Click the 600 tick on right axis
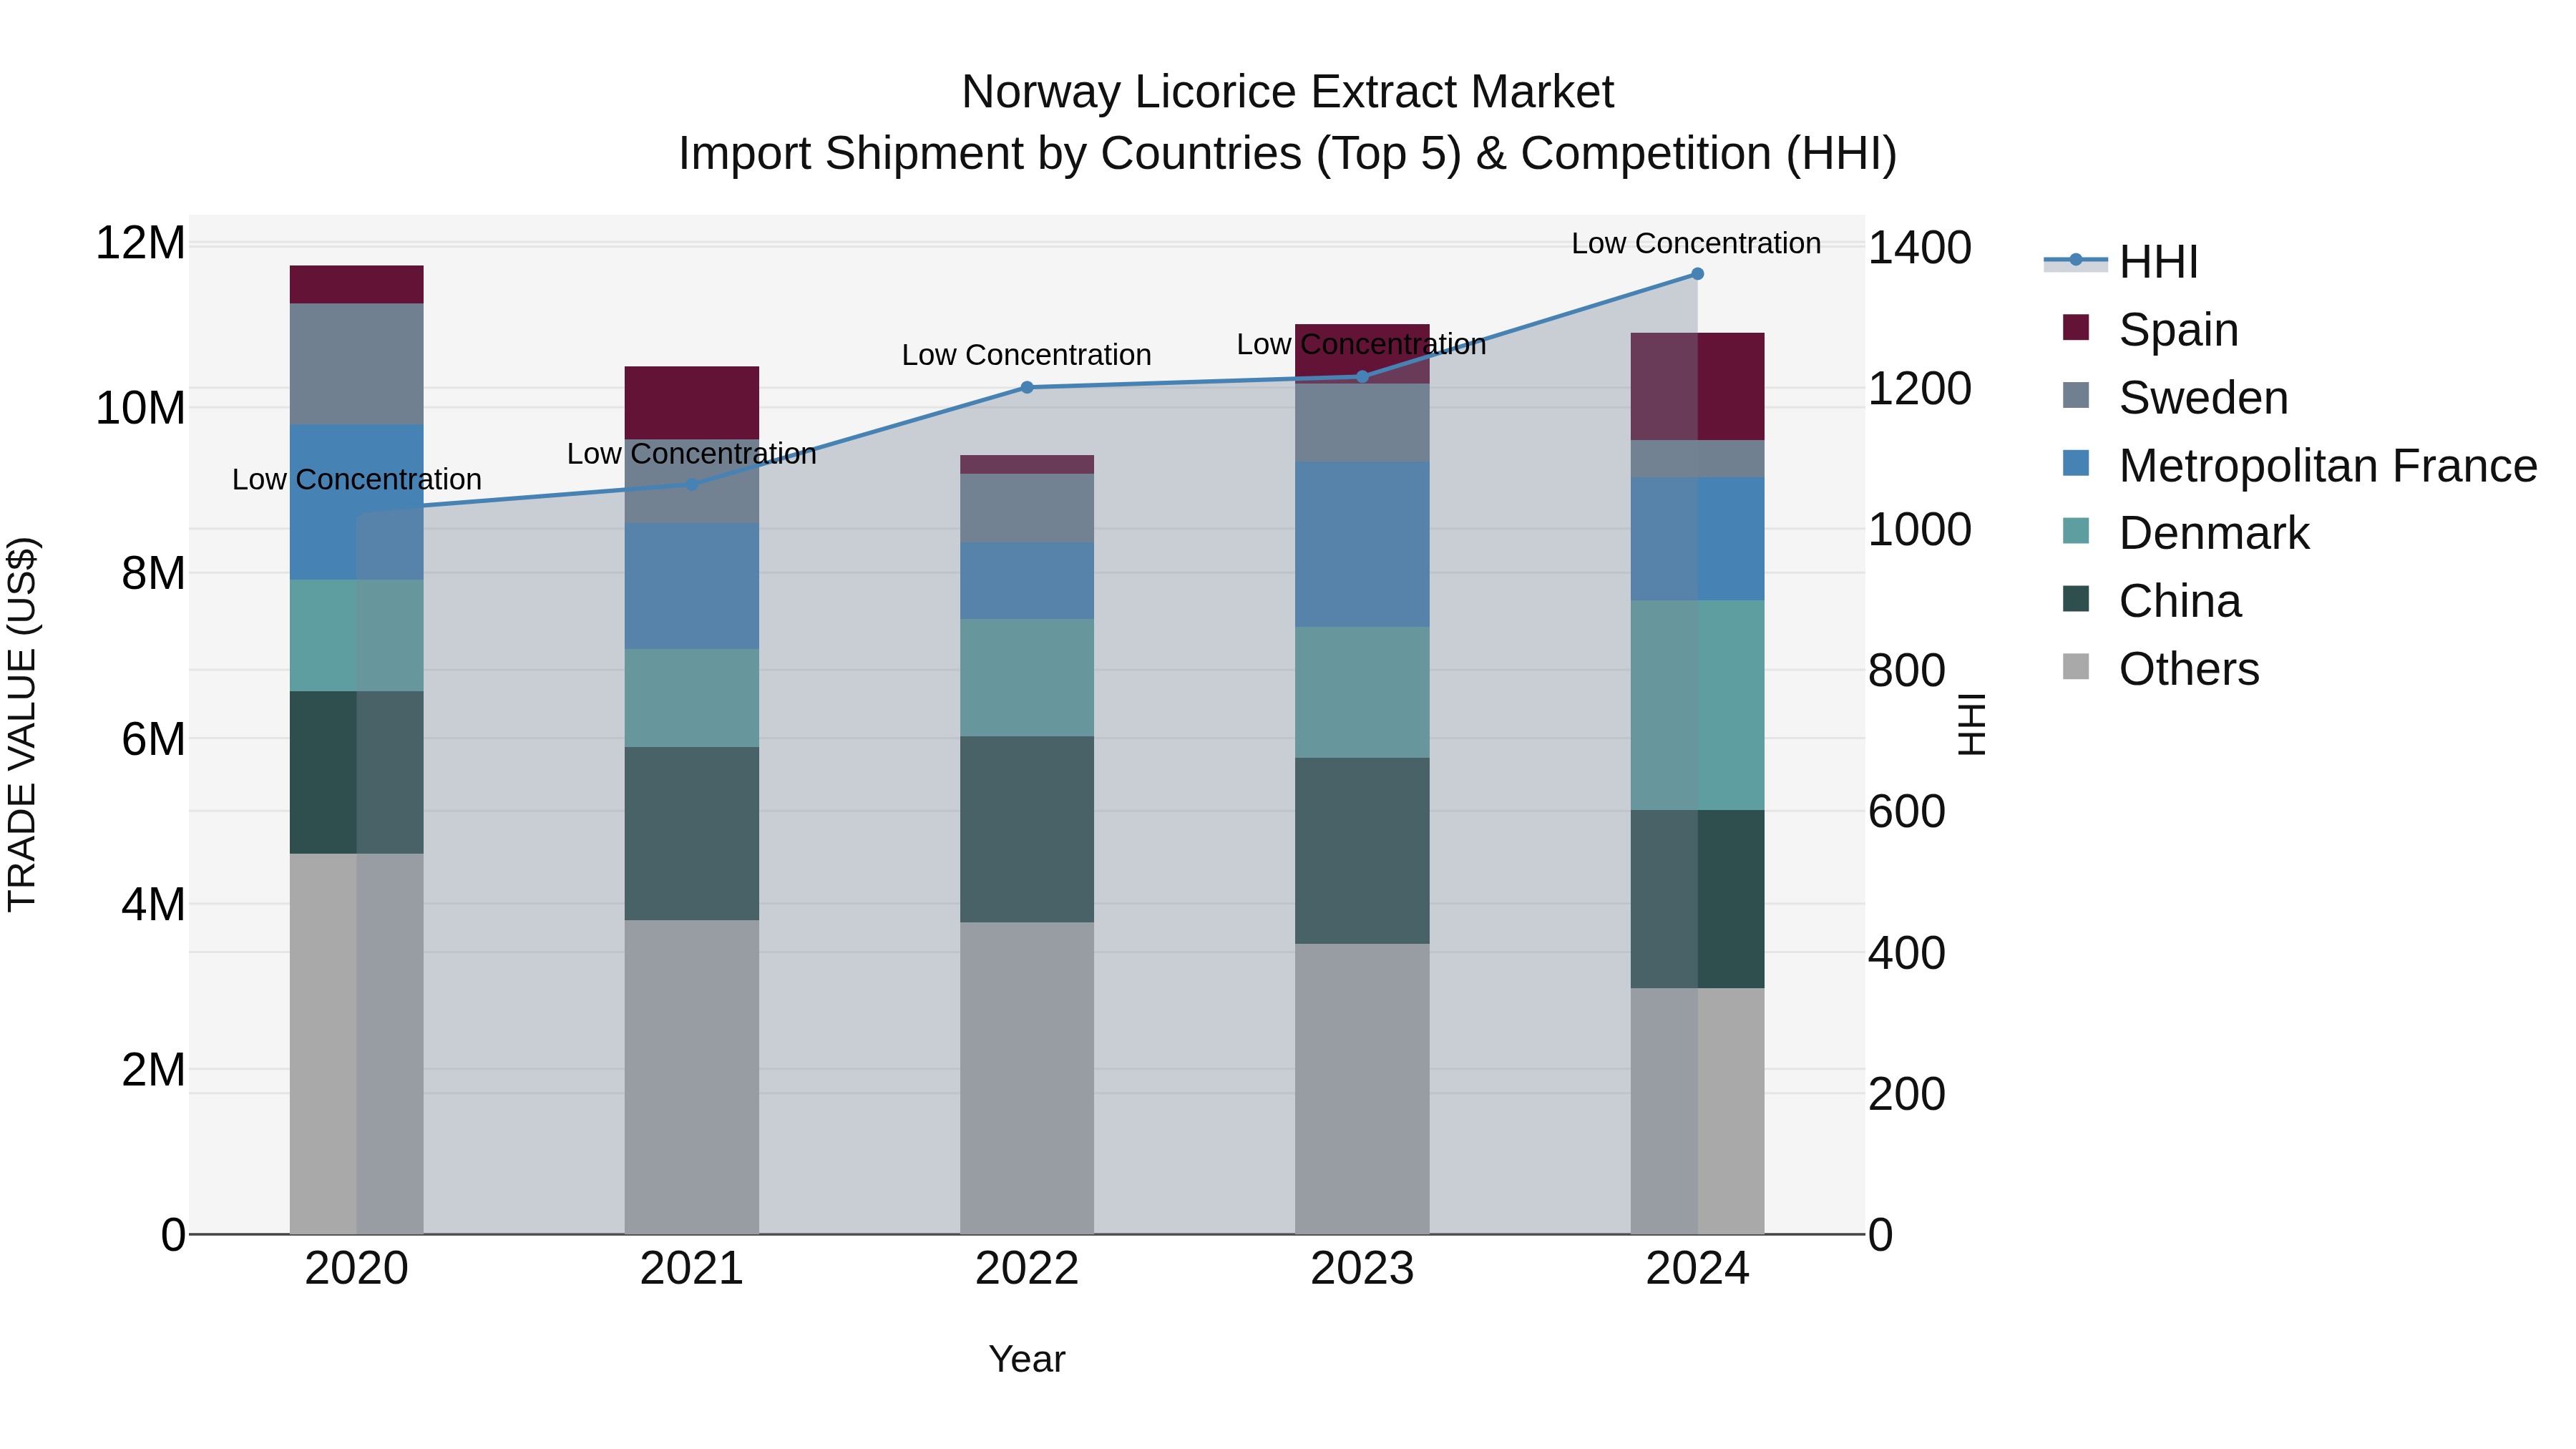 [1907, 811]
